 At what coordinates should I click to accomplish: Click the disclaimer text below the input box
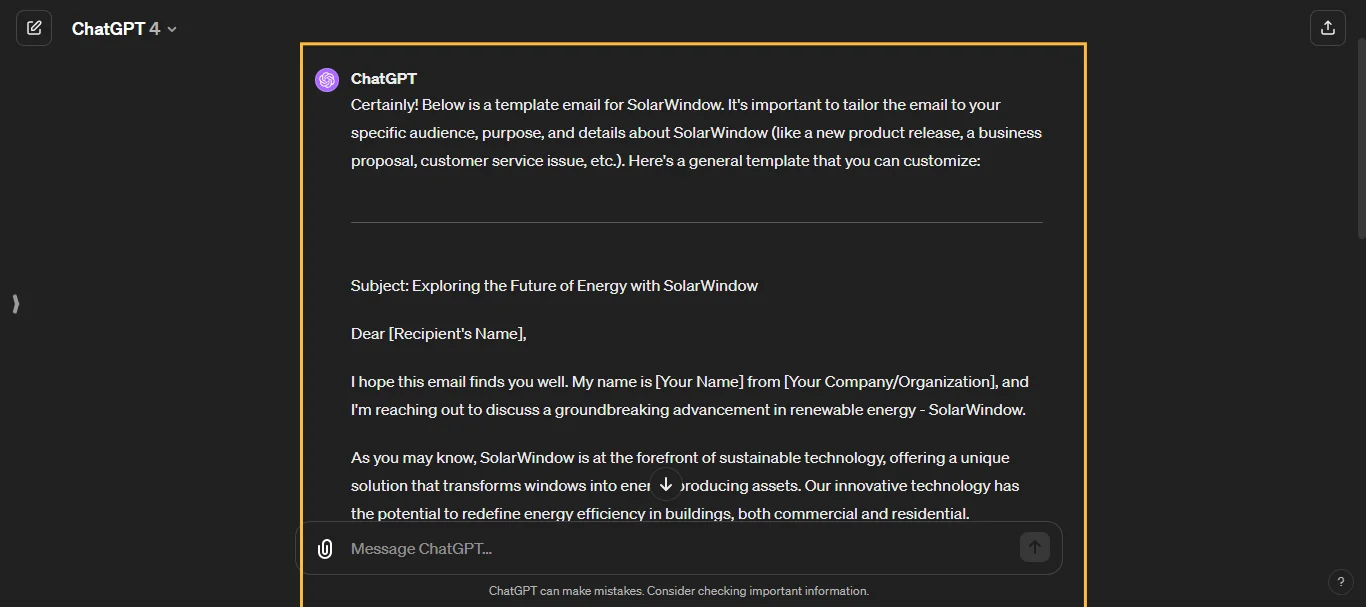(679, 590)
